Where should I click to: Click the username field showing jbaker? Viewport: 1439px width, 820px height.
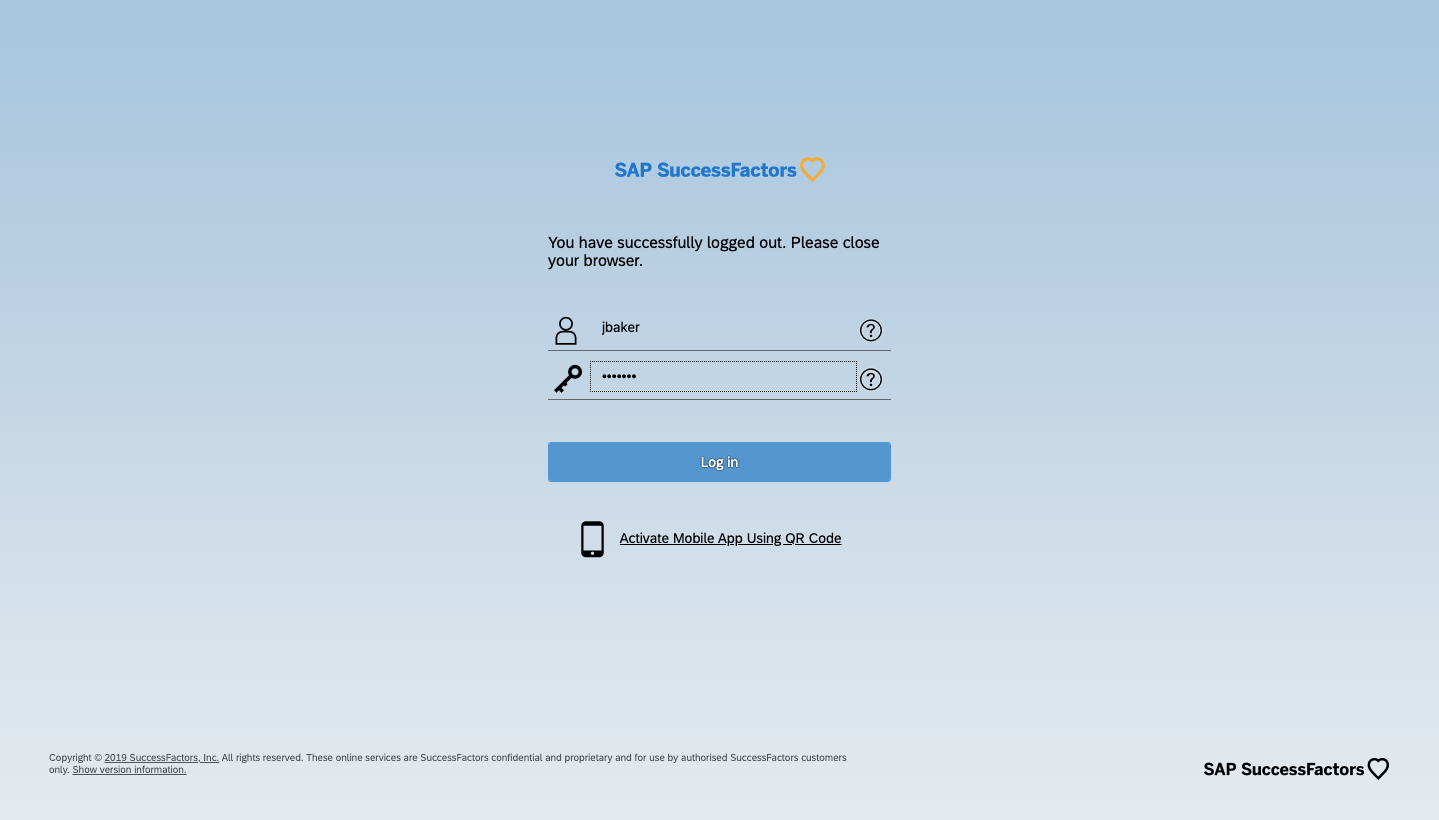(x=720, y=327)
